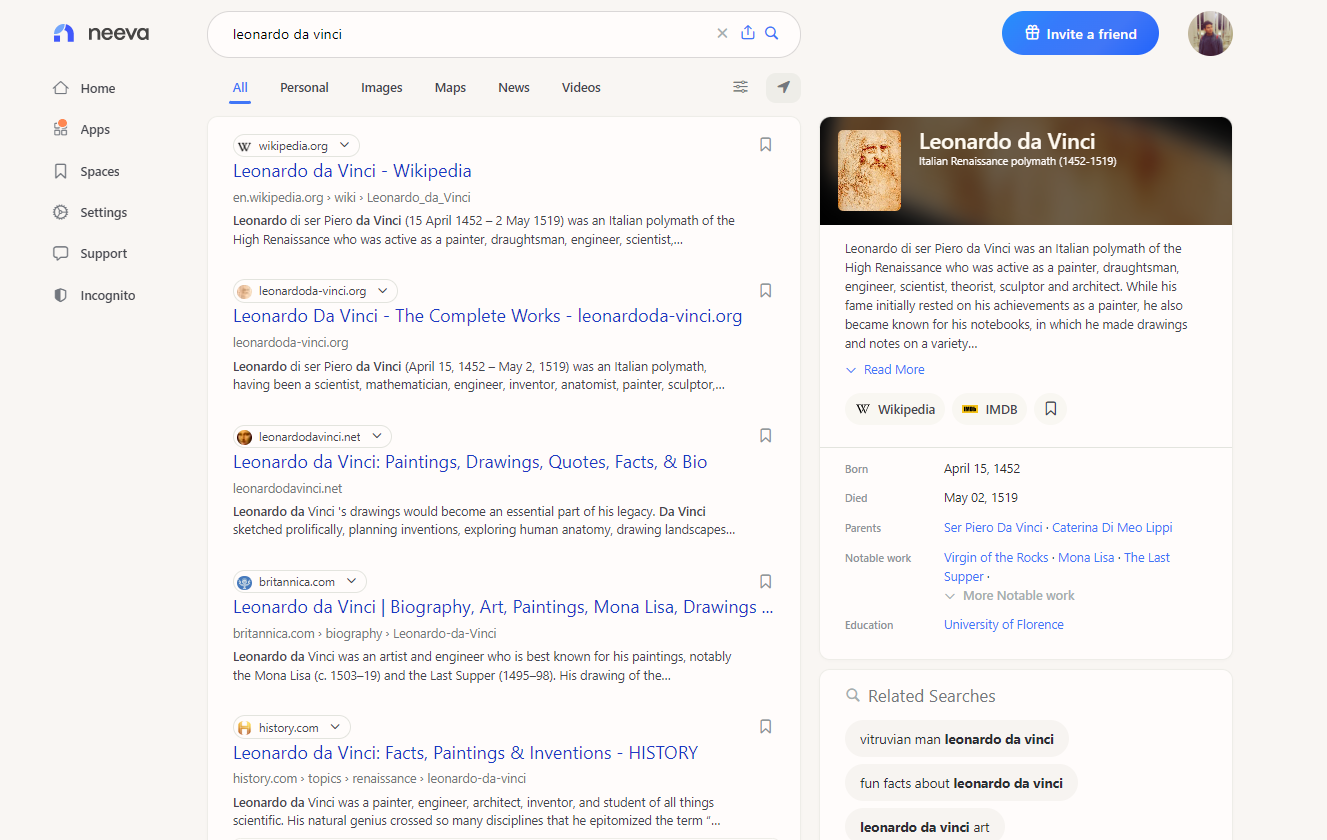Screen dimensions: 1327x840
Task: Open the Leonardo da Vinci - Wikipedia link
Action: (352, 170)
